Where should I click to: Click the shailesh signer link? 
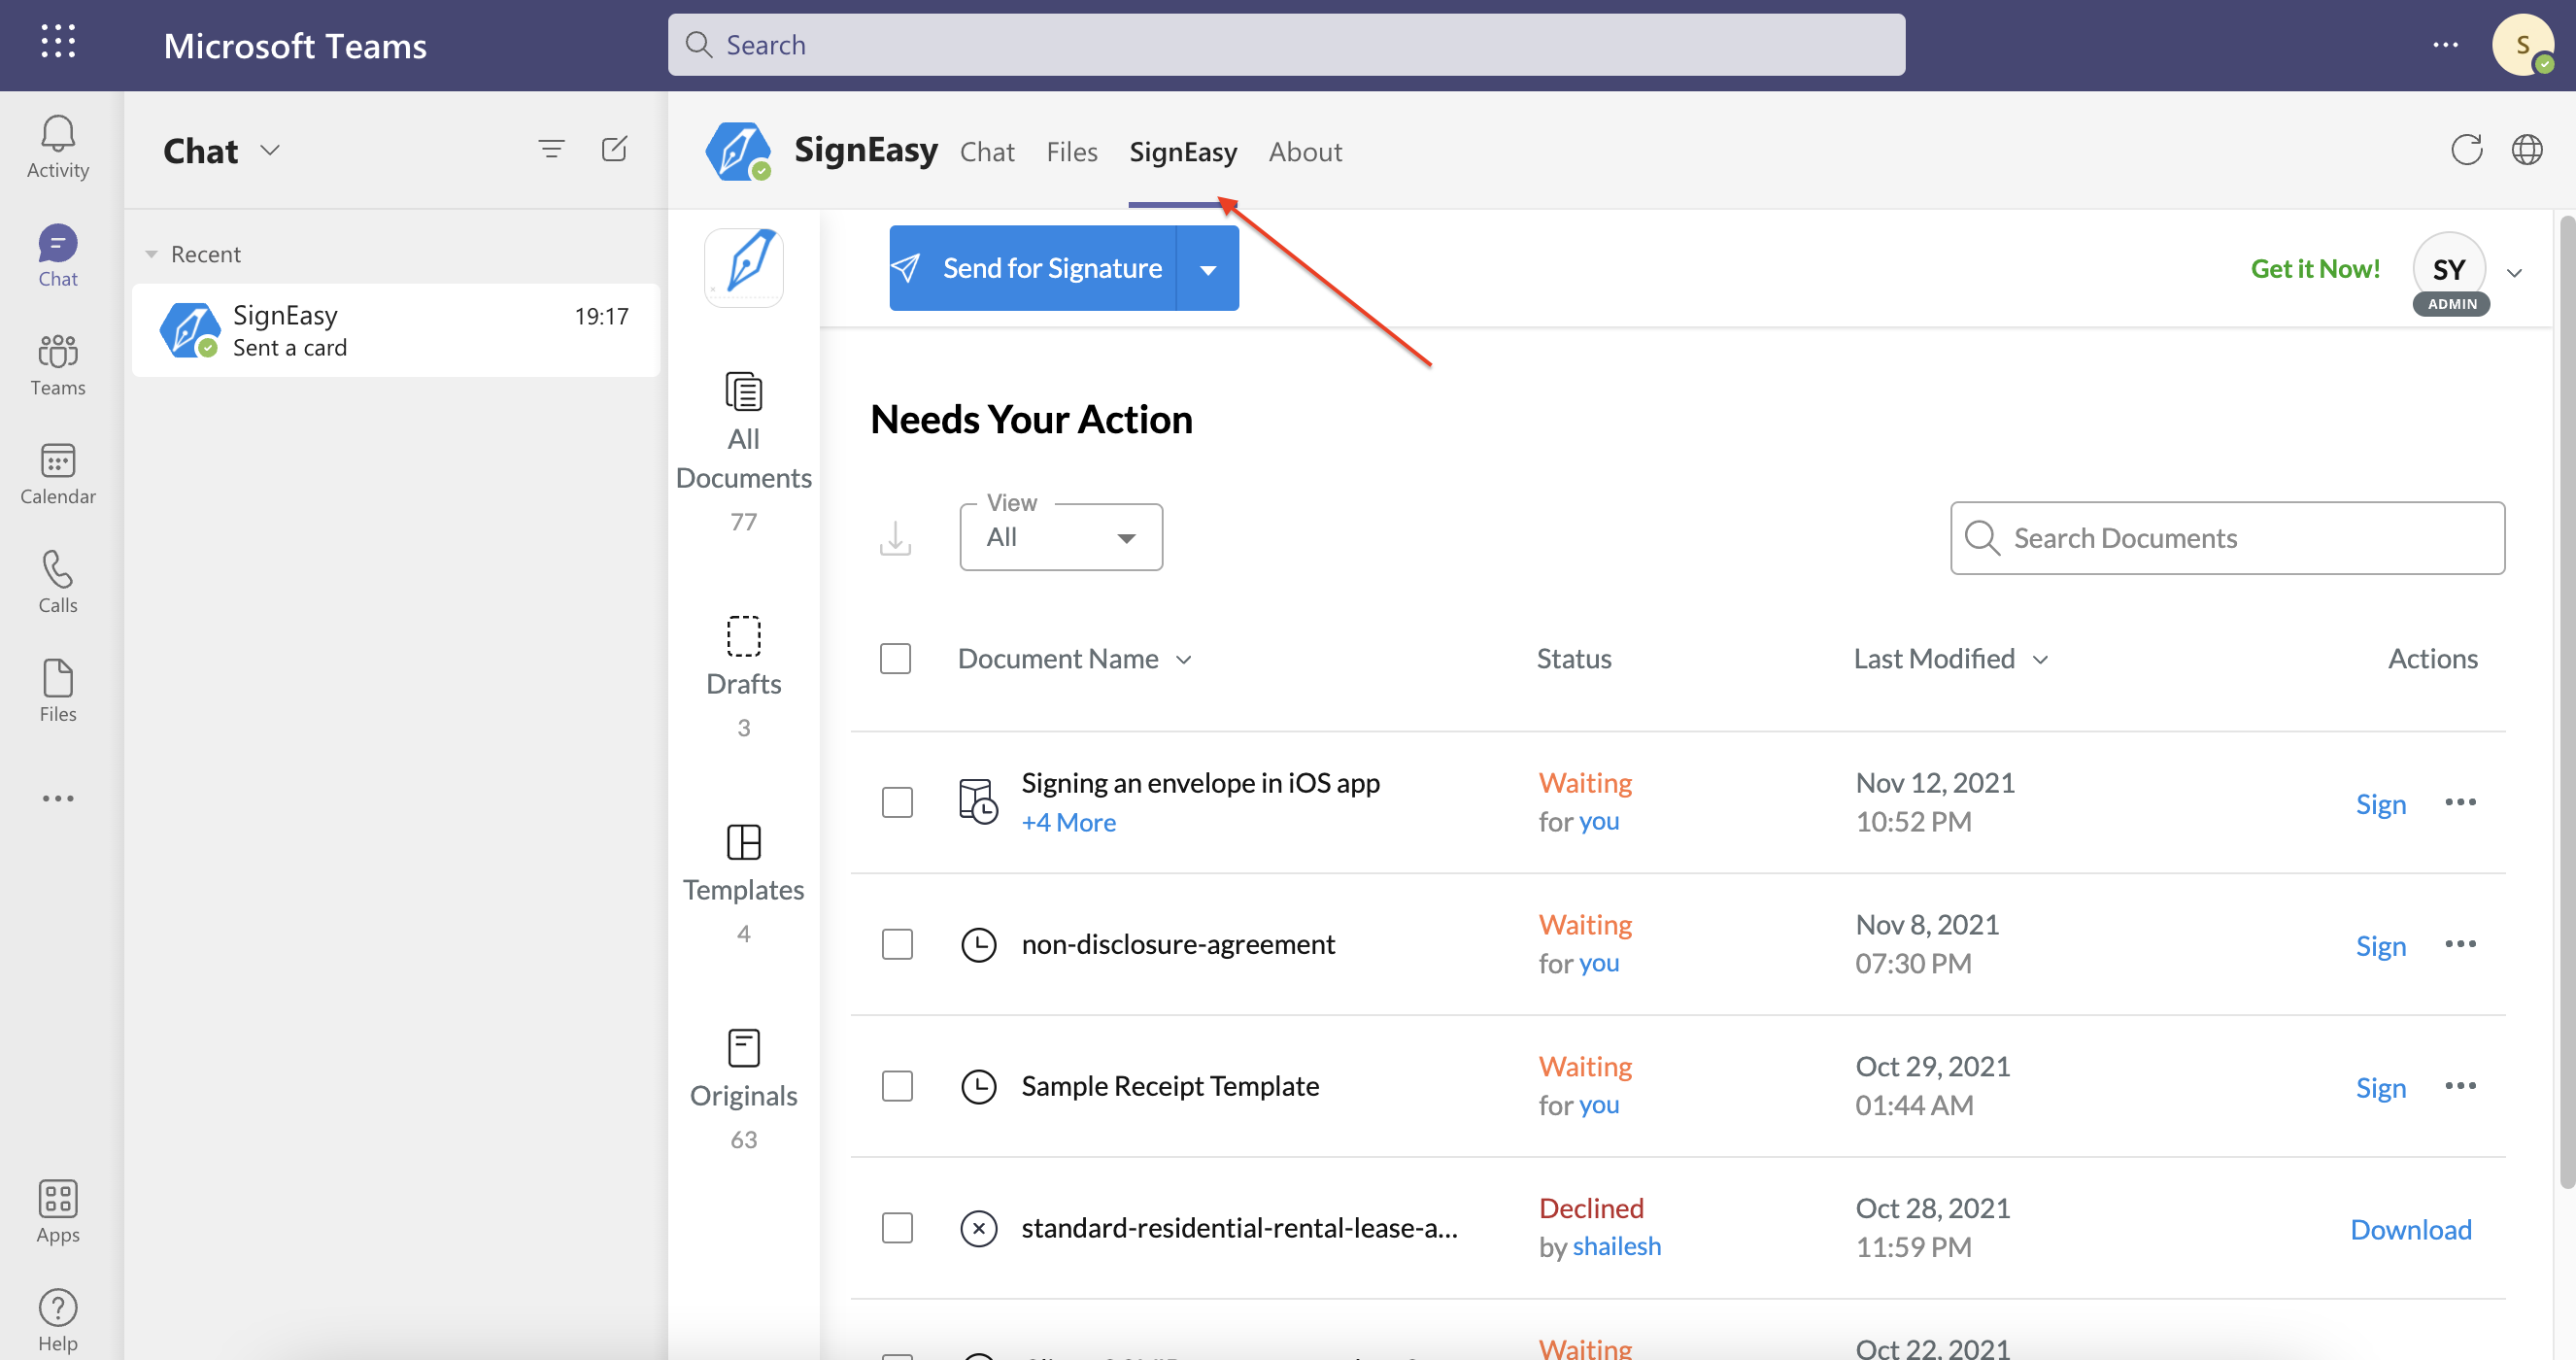pos(1616,1246)
